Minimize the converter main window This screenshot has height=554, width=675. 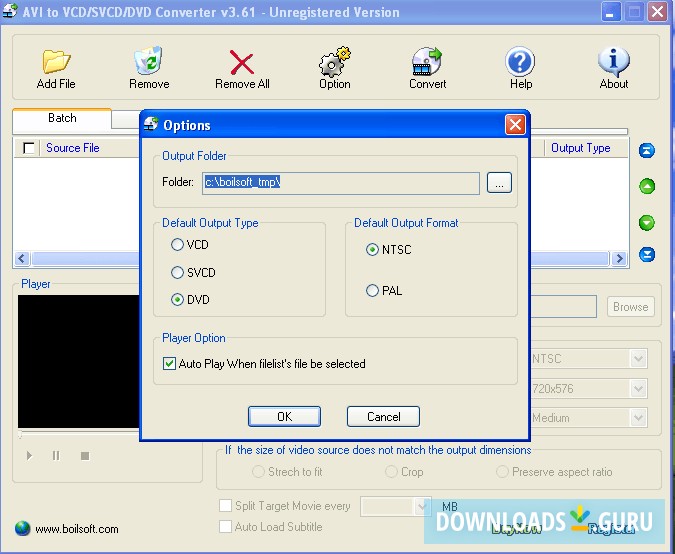click(x=610, y=12)
